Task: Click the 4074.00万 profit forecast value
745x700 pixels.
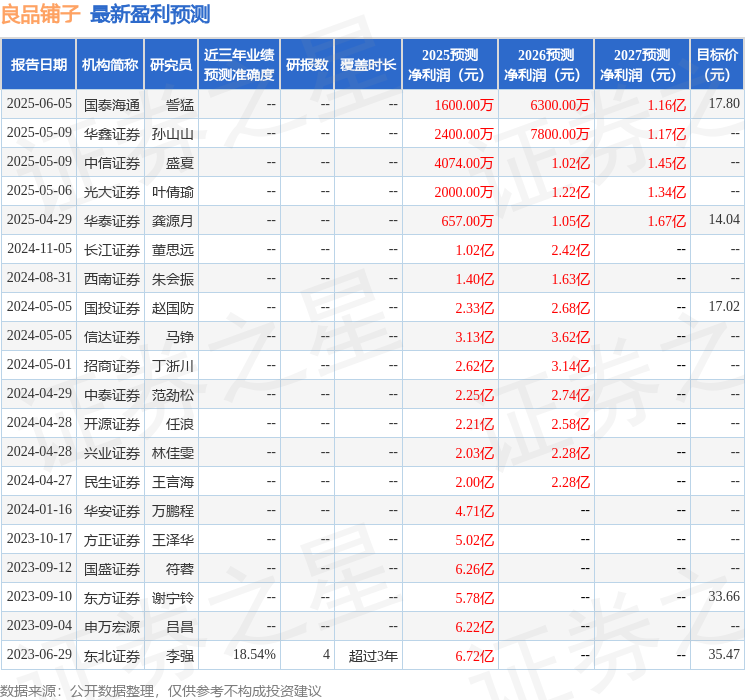Action: [x=464, y=162]
